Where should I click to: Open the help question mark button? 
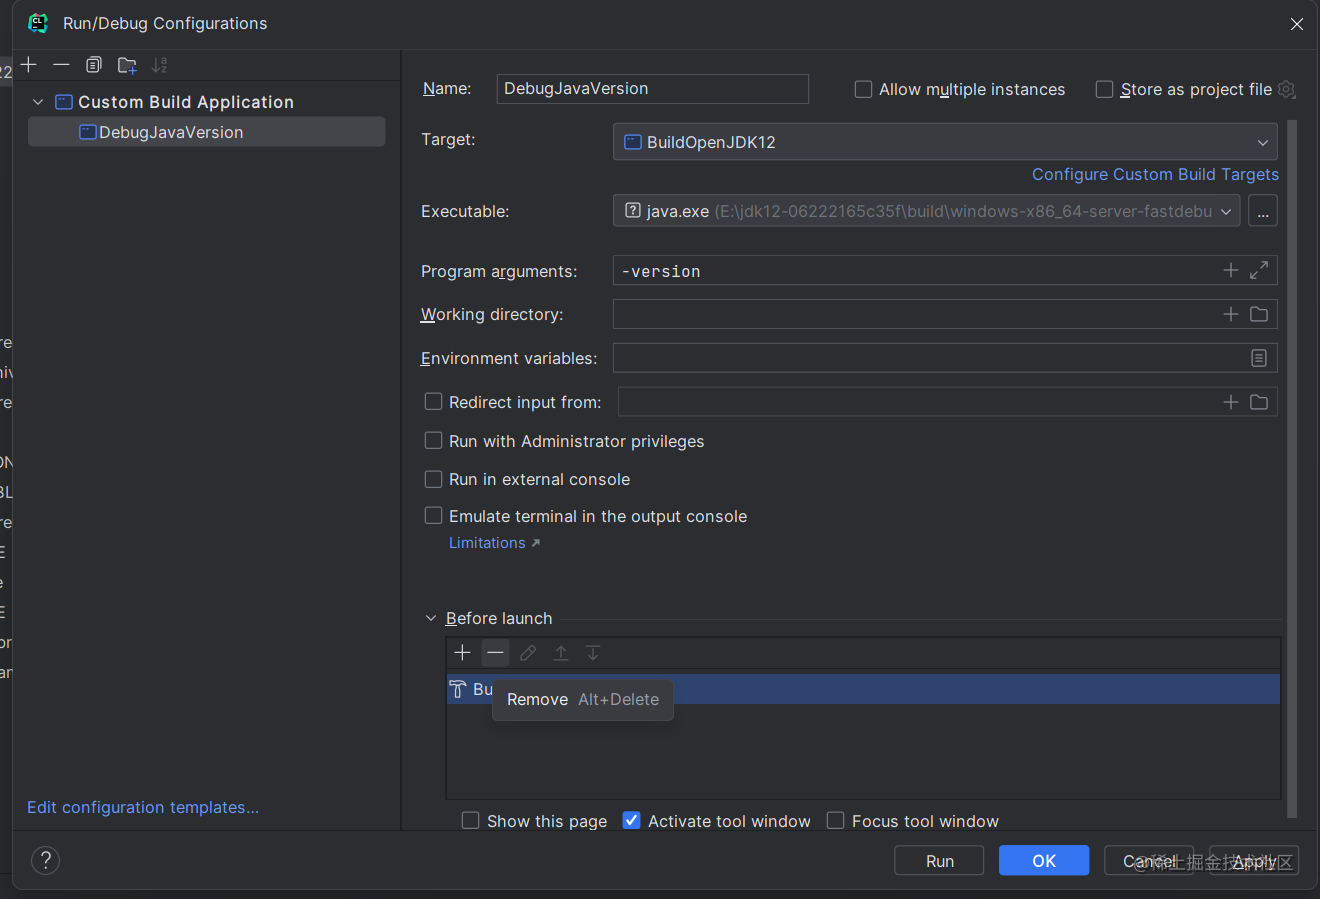click(46, 860)
